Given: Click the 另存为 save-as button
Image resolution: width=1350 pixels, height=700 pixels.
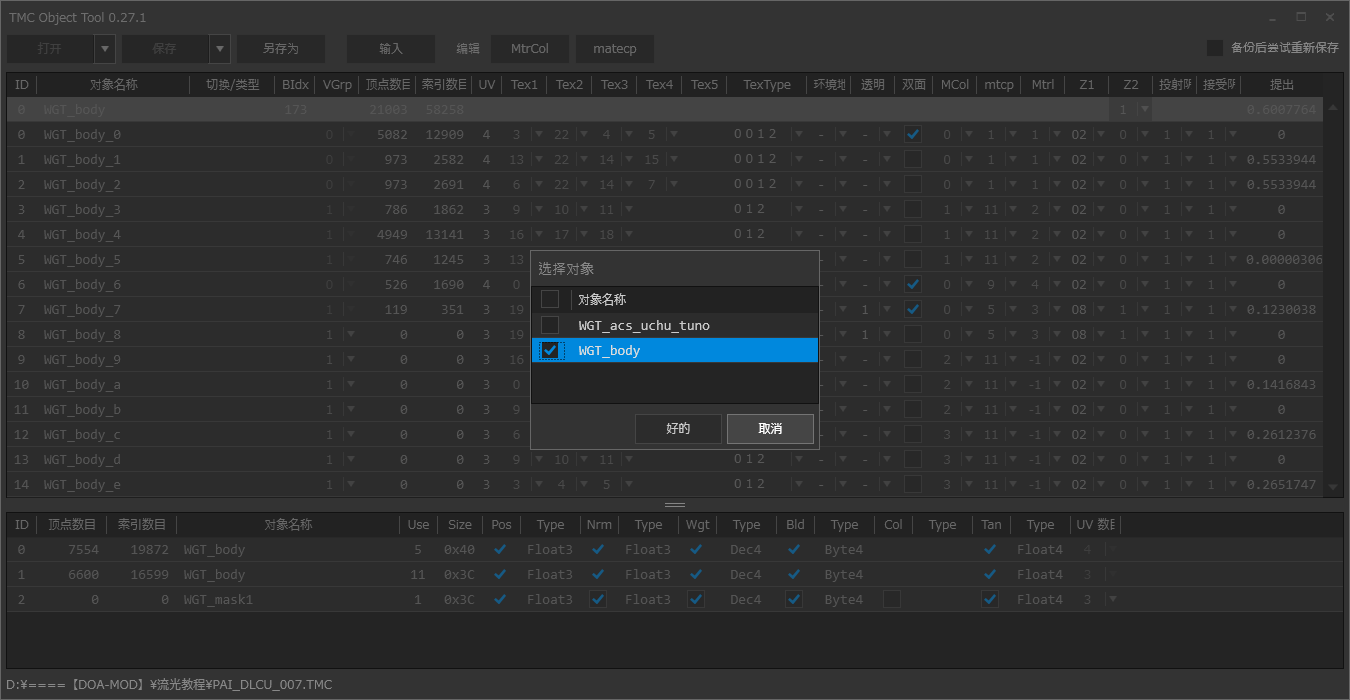Looking at the screenshot, I should click(x=281, y=48).
